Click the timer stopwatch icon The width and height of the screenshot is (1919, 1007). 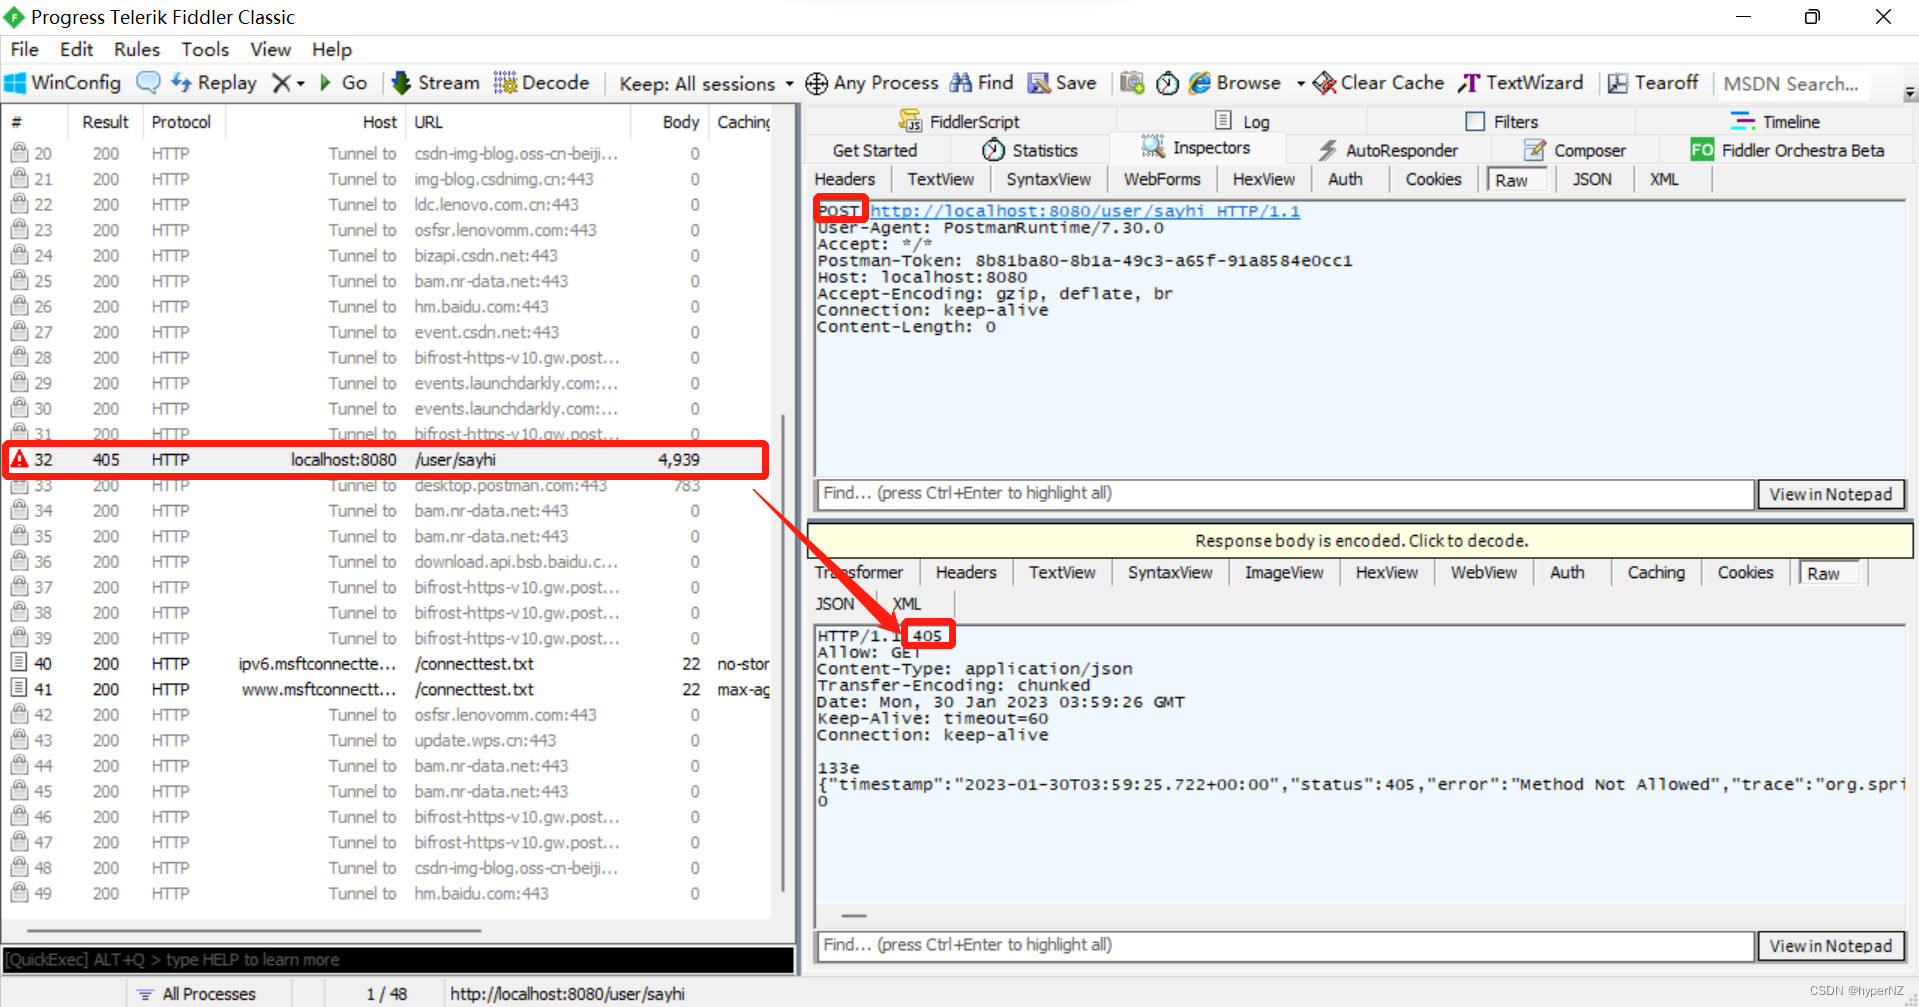pyautogui.click(x=1167, y=83)
